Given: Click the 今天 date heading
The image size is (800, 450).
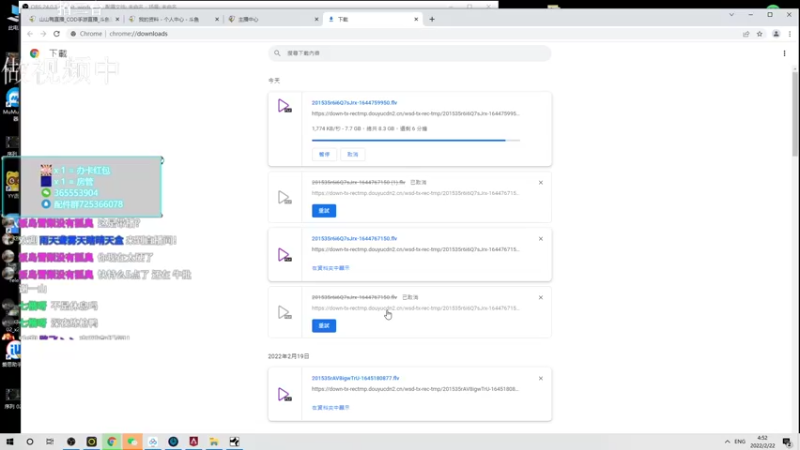Looking at the screenshot, I should pyautogui.click(x=274, y=81).
